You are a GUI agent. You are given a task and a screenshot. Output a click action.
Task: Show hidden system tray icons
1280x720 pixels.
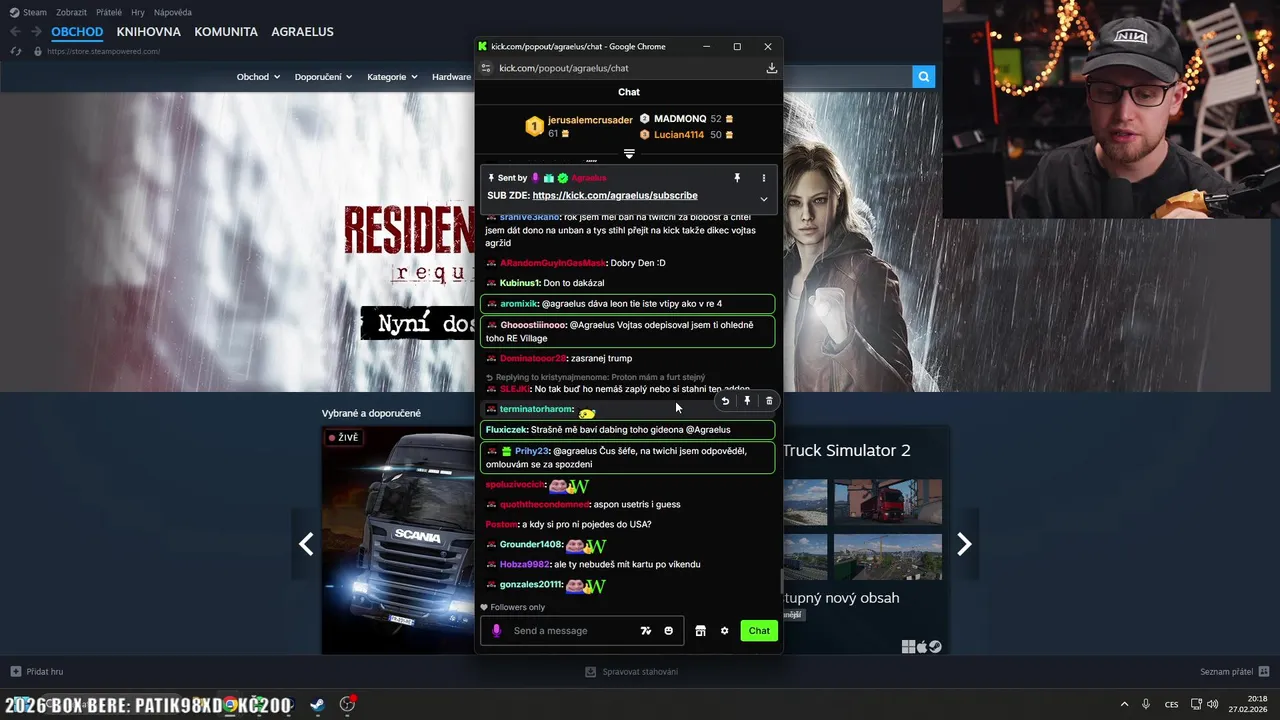tap(1124, 704)
